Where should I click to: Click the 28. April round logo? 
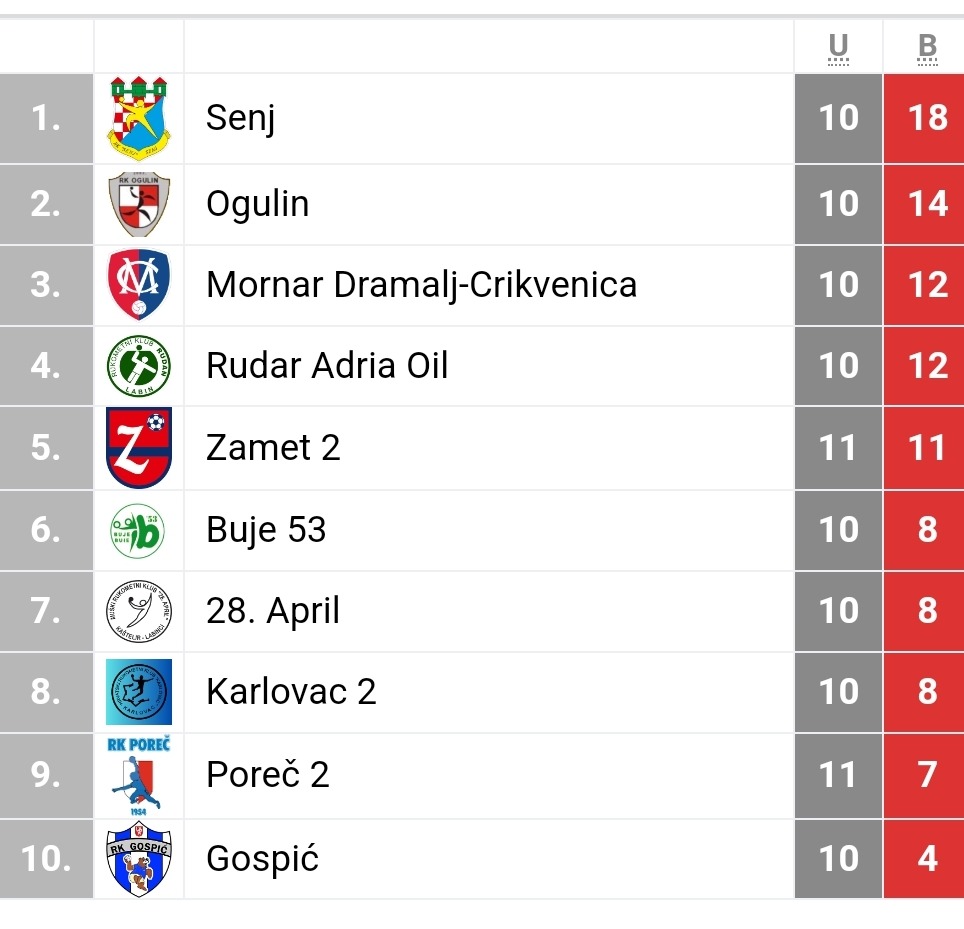139,610
